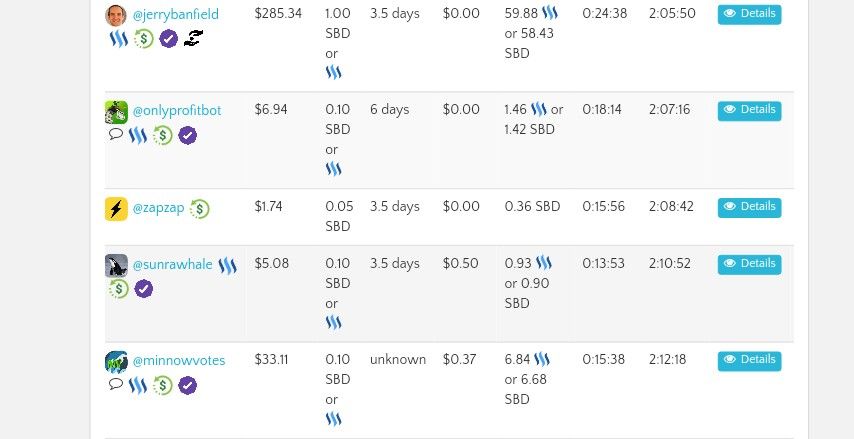Click the yellow lightning zapzap avatar
Viewport: 854px width, 439px height.
coord(116,209)
